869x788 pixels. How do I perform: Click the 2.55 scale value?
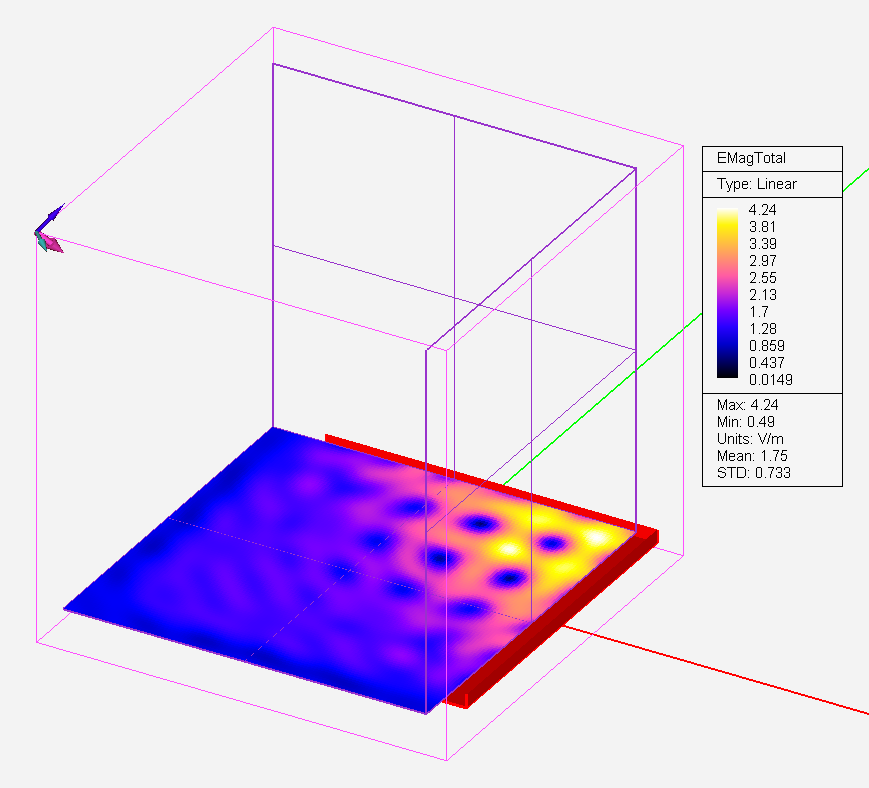click(763, 278)
